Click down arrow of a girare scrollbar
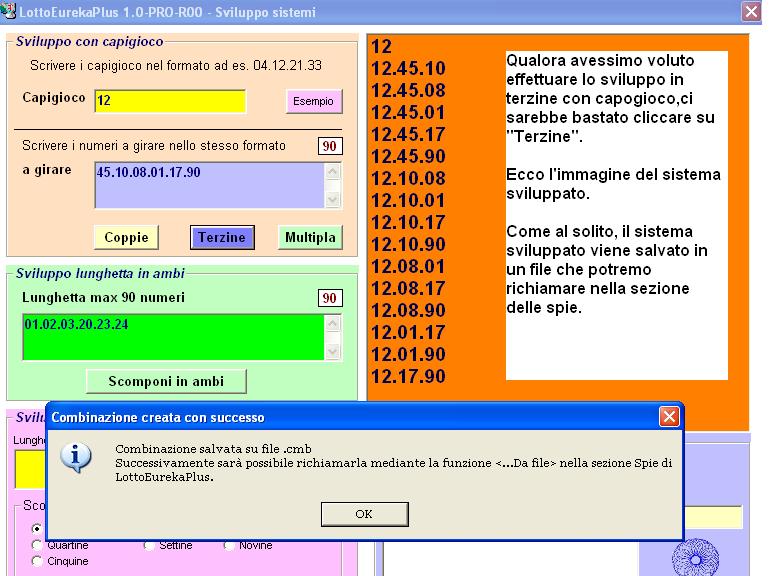This screenshot has height=576, width=772. [x=333, y=199]
